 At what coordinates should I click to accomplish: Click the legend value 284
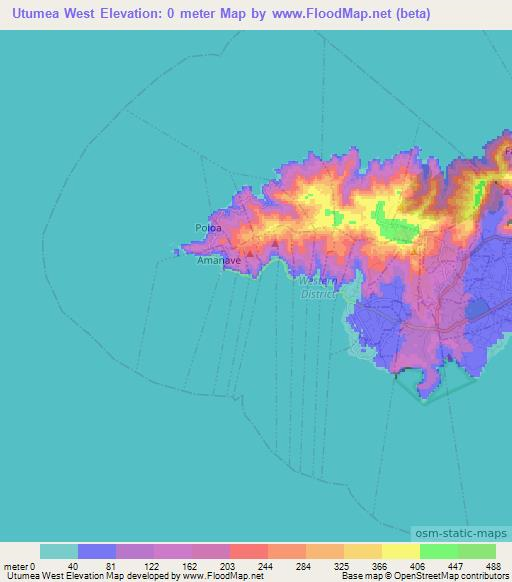pos(303,567)
